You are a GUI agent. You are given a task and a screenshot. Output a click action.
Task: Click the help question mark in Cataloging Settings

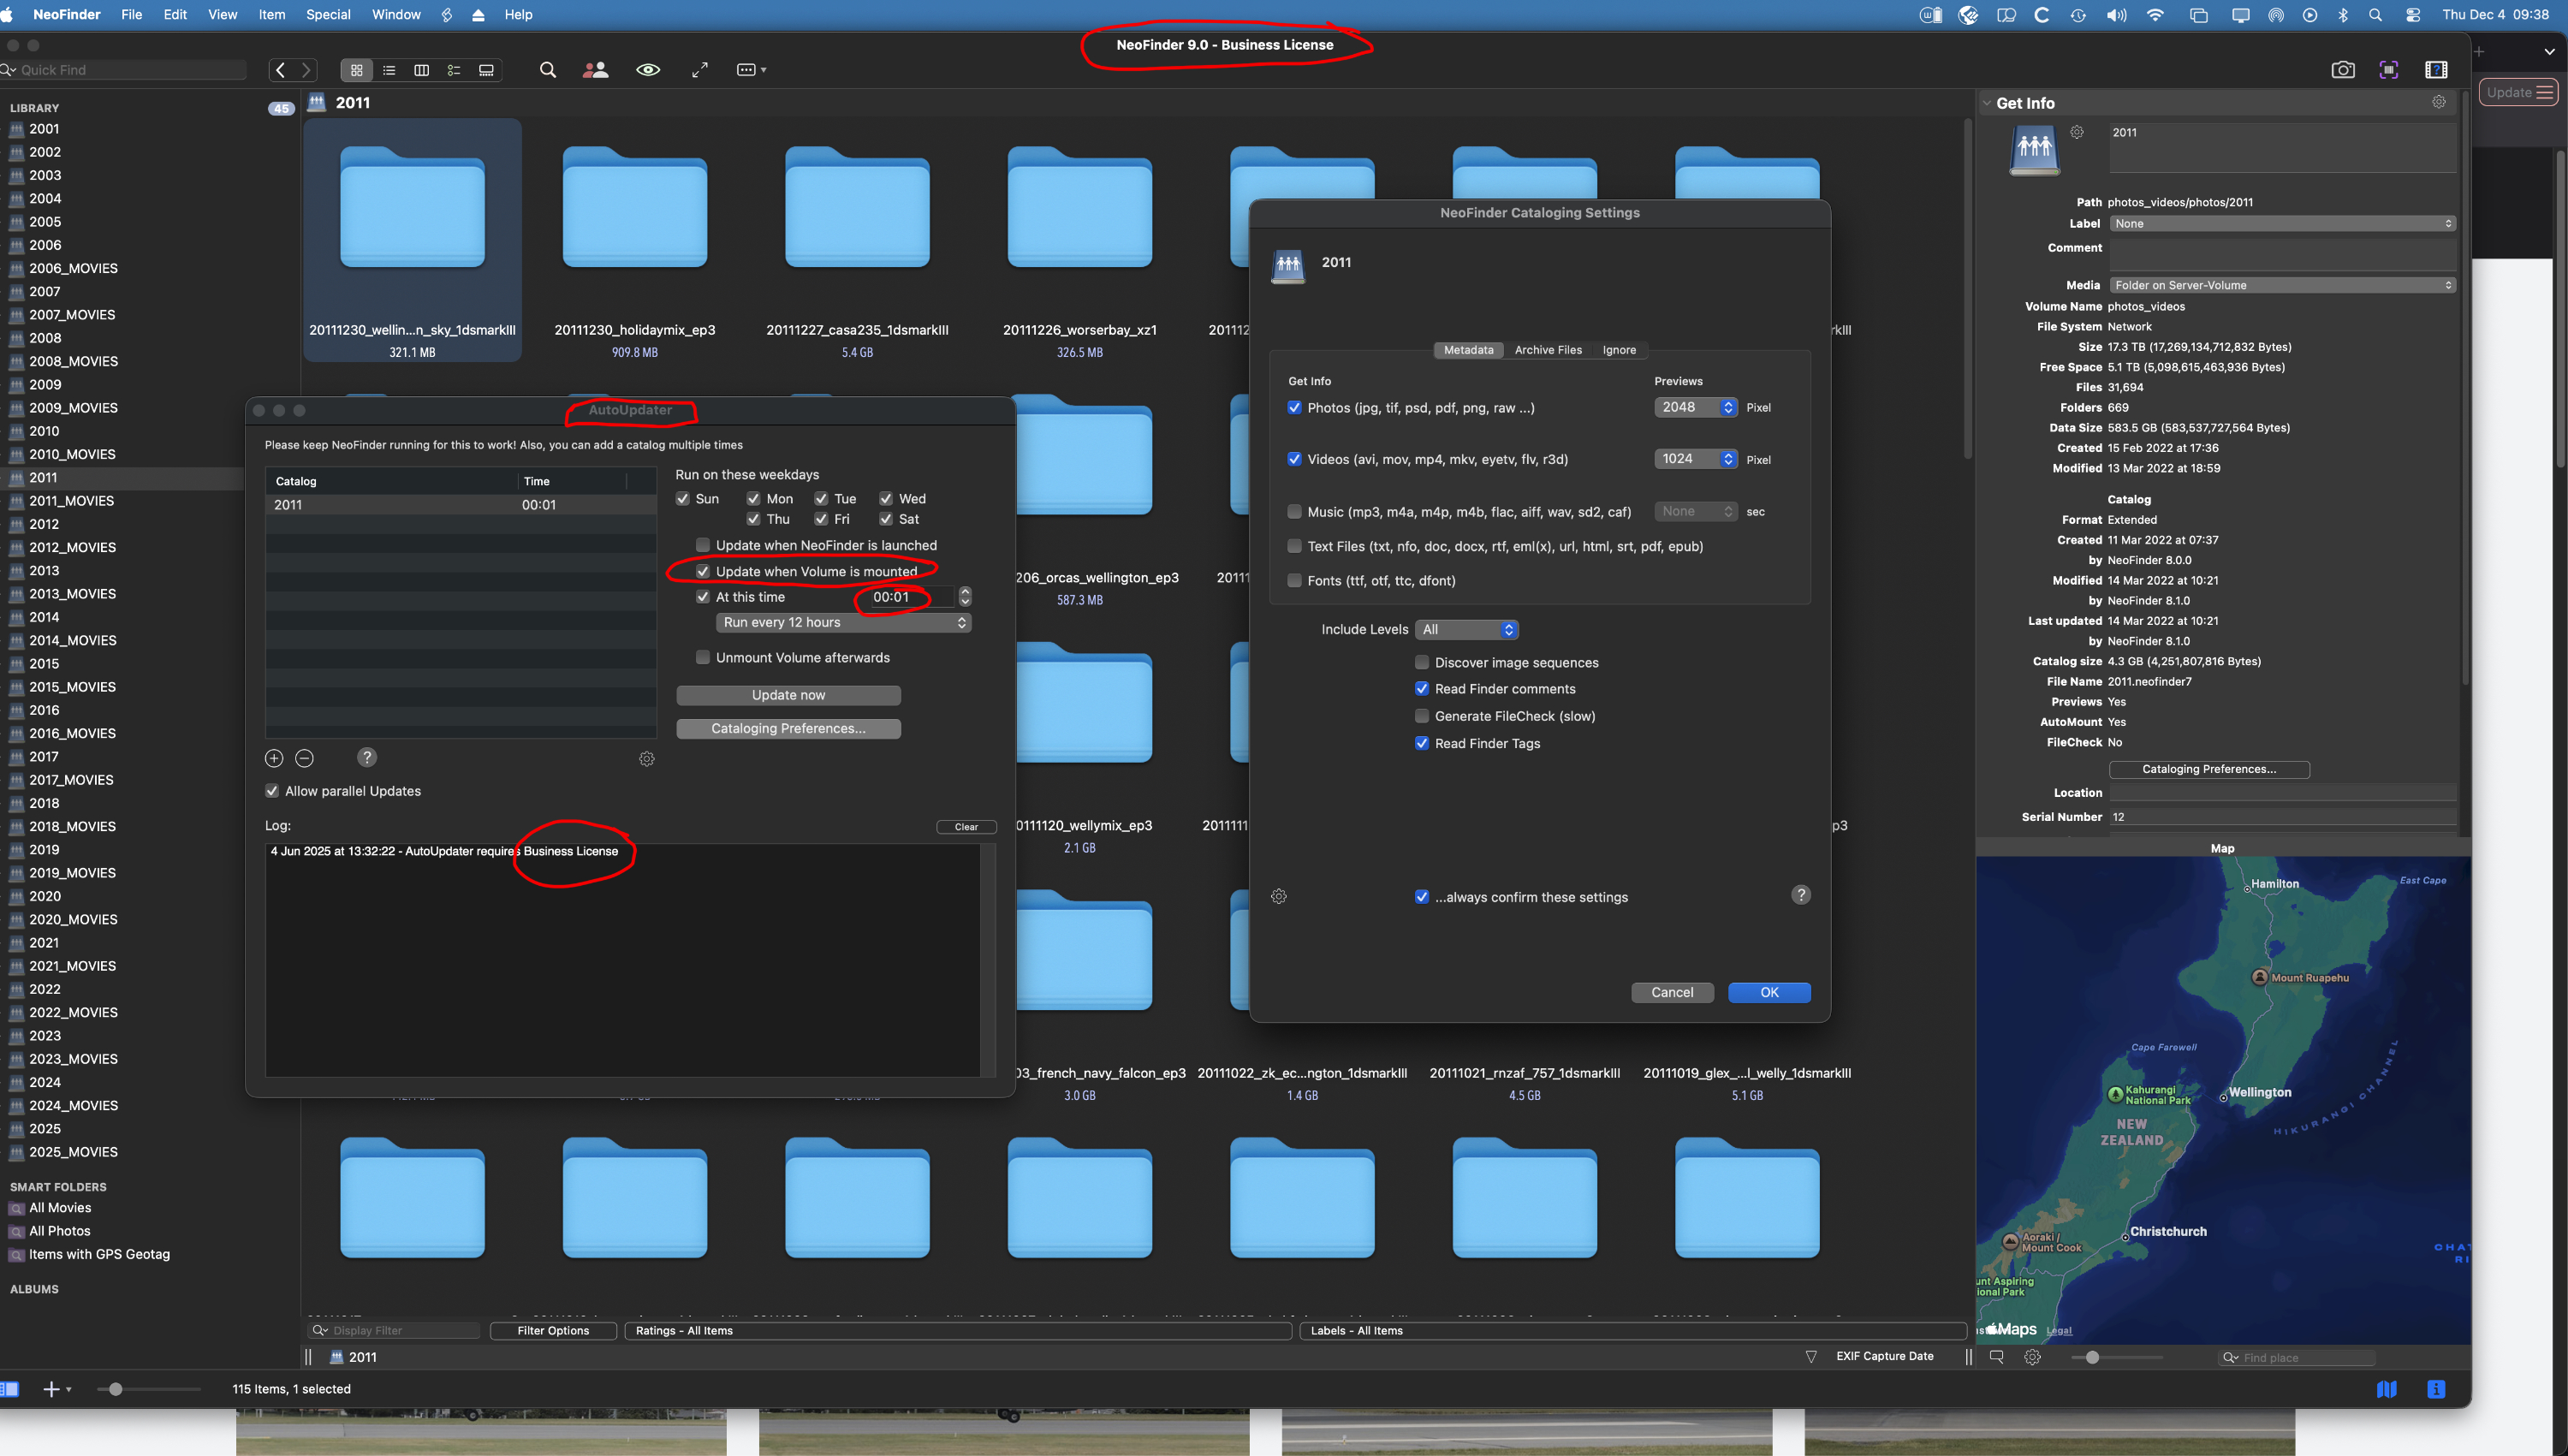tap(1800, 895)
